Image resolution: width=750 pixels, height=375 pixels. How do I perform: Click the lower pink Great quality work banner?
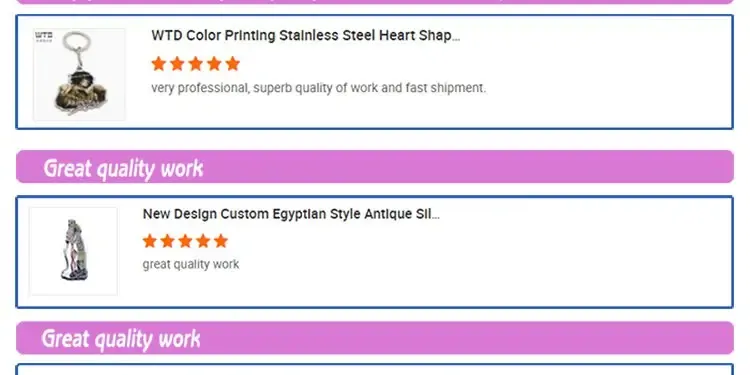(375, 338)
